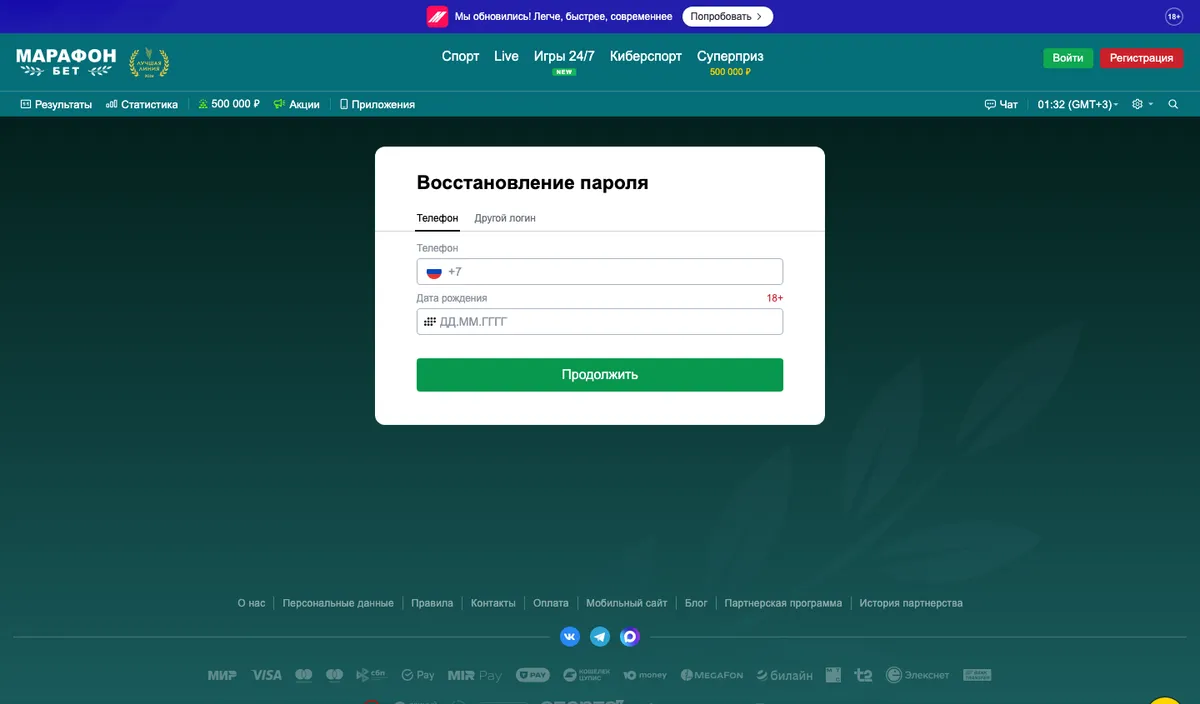The width and height of the screenshot is (1200, 704).
Task: Open the Russian flag country code selector
Action: [434, 272]
